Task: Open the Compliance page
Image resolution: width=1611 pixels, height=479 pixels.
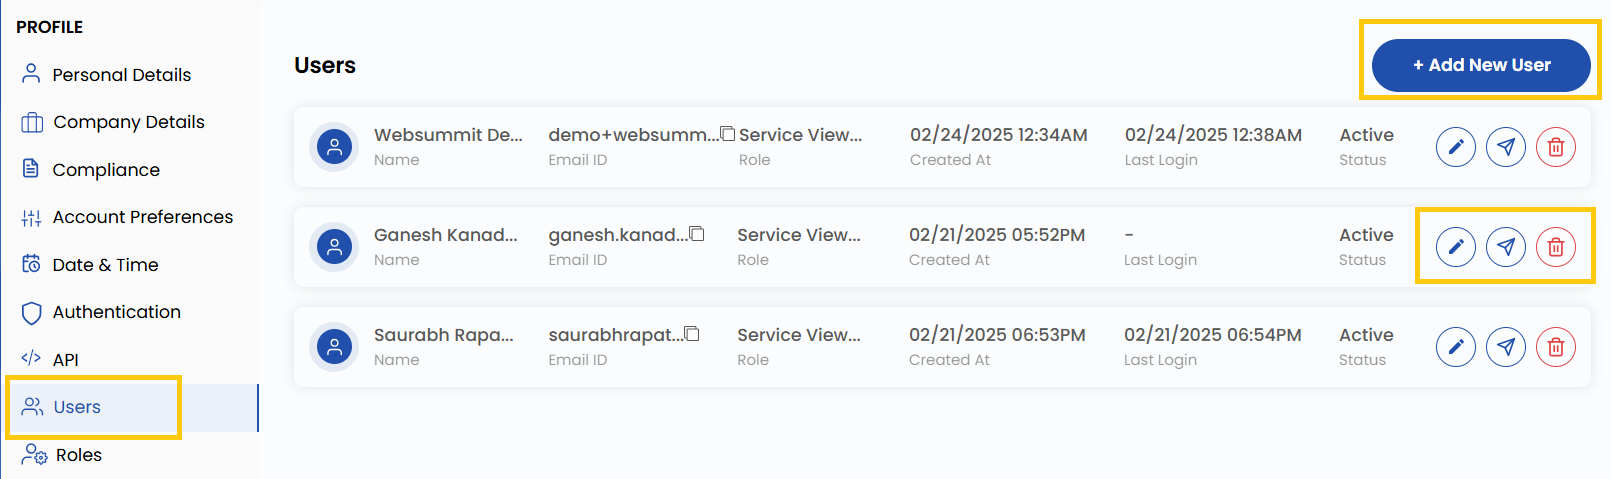Action: [106, 170]
